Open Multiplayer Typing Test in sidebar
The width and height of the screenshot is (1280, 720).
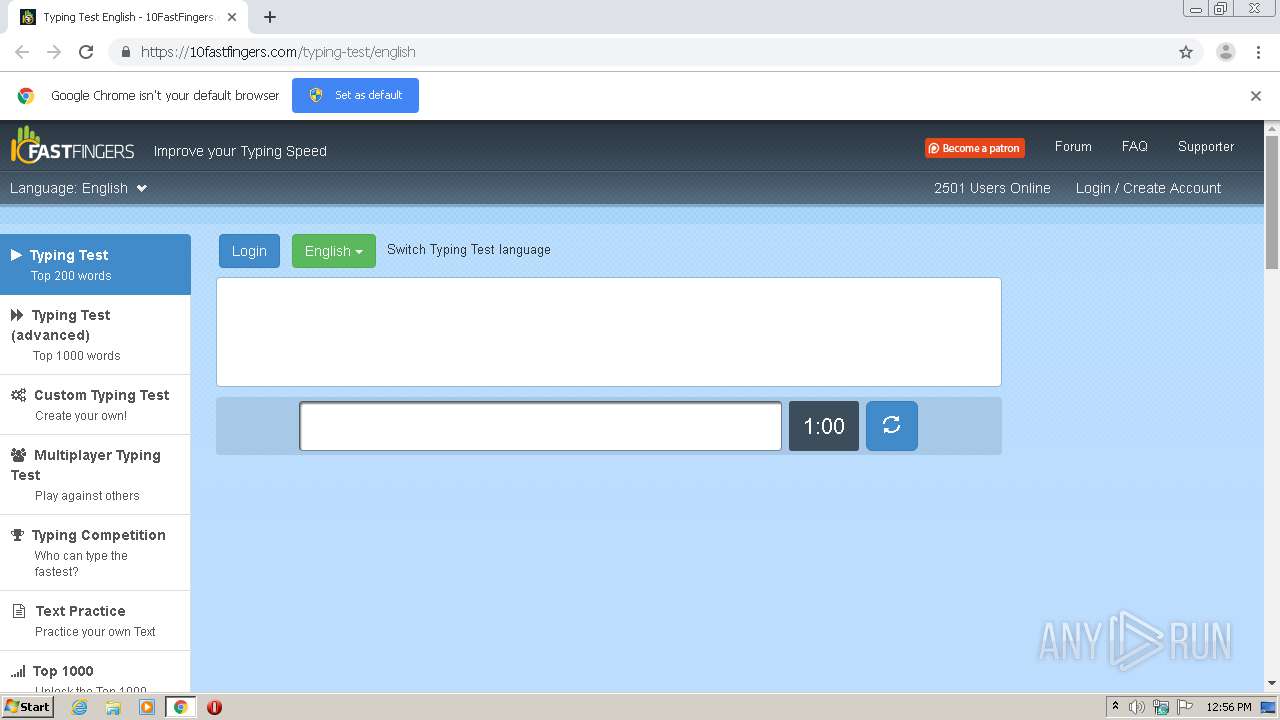(x=95, y=475)
